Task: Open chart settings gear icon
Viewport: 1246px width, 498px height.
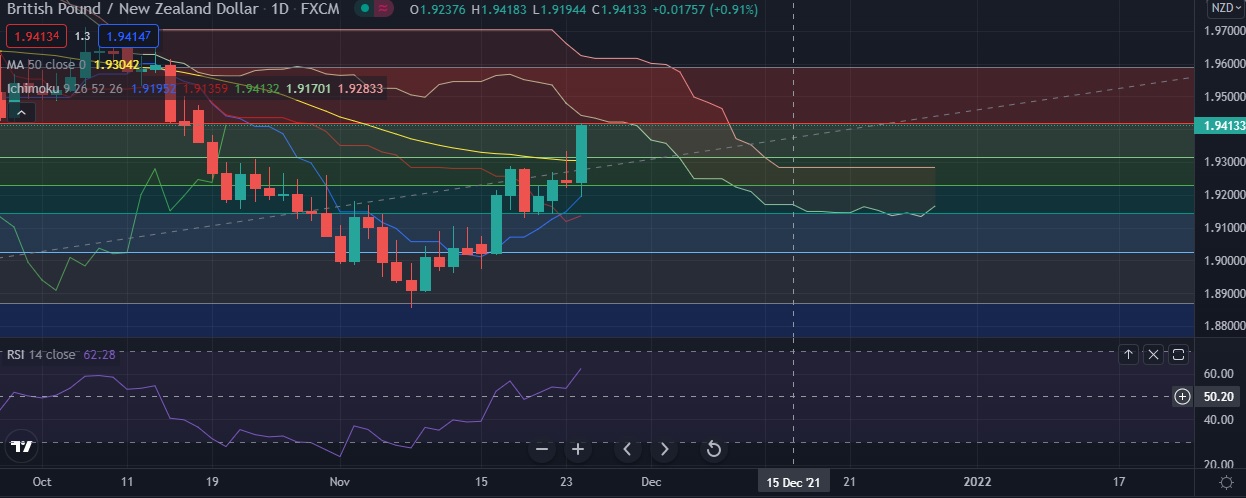Action: 1226,482
